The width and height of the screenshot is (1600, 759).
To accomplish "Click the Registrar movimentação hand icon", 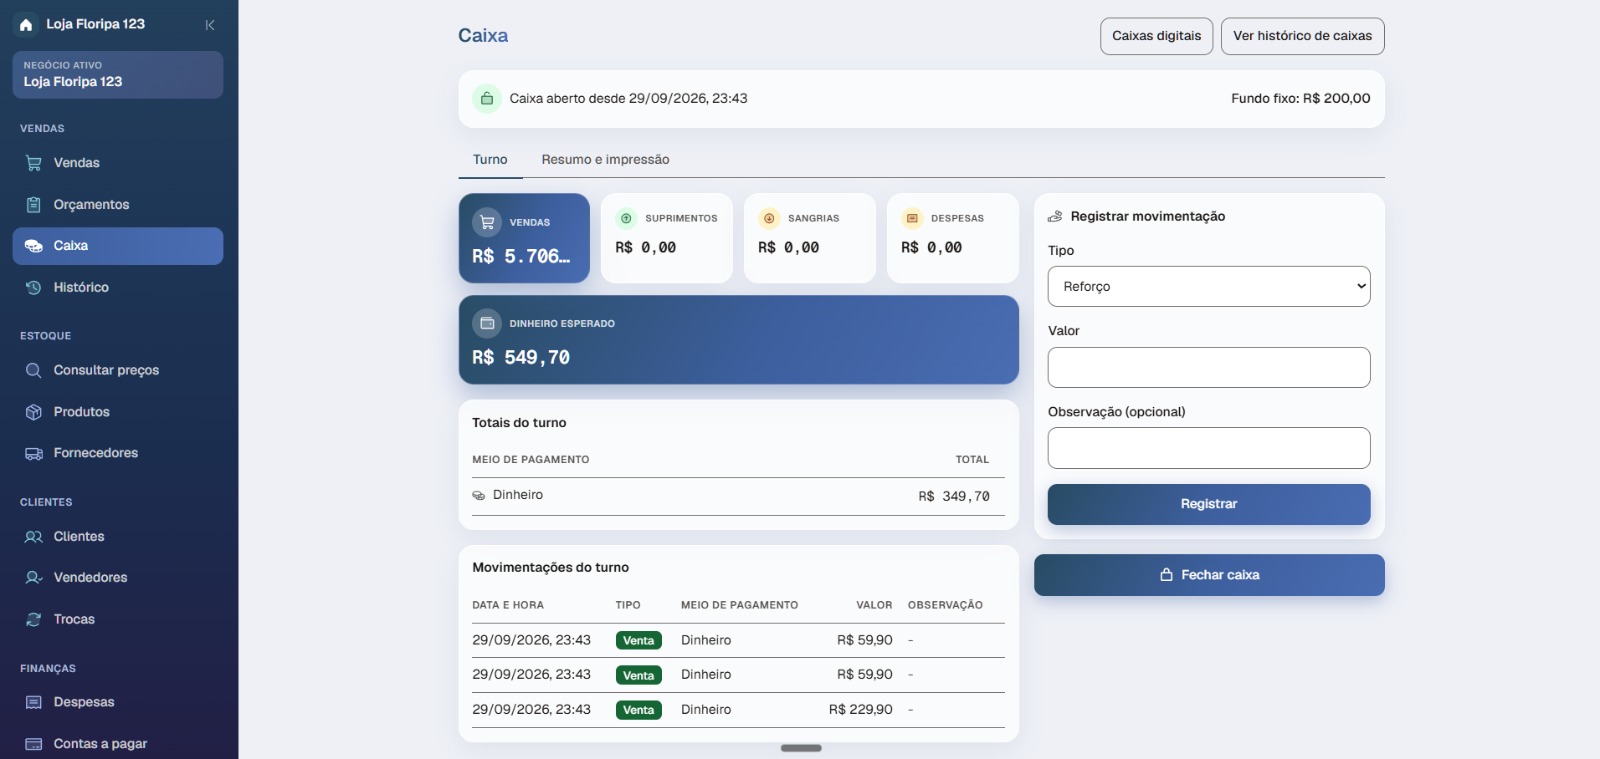I will pos(1055,216).
